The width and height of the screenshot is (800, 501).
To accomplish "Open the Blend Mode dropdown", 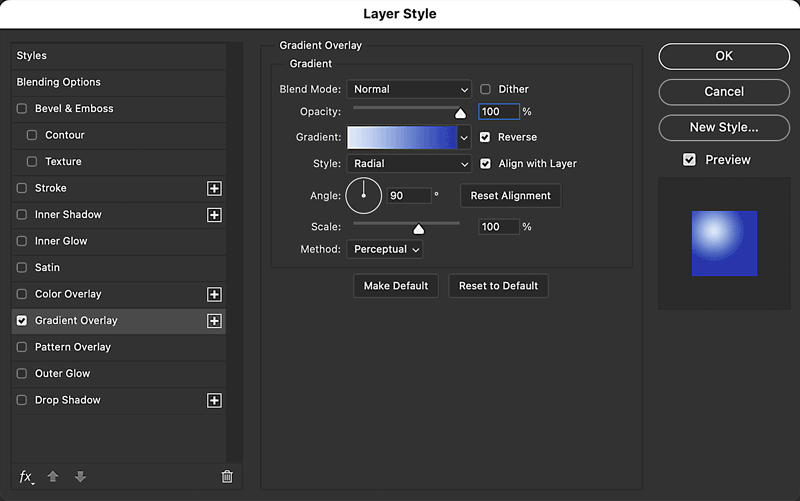I will 409,89.
